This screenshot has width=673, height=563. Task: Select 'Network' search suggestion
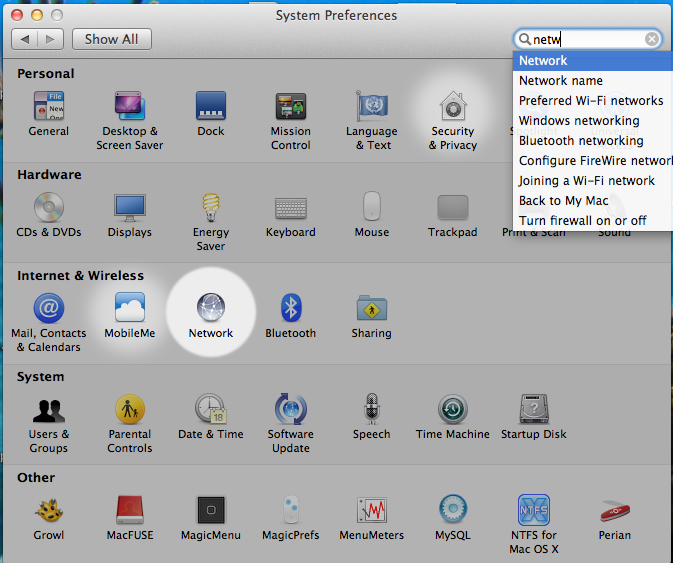click(x=593, y=61)
